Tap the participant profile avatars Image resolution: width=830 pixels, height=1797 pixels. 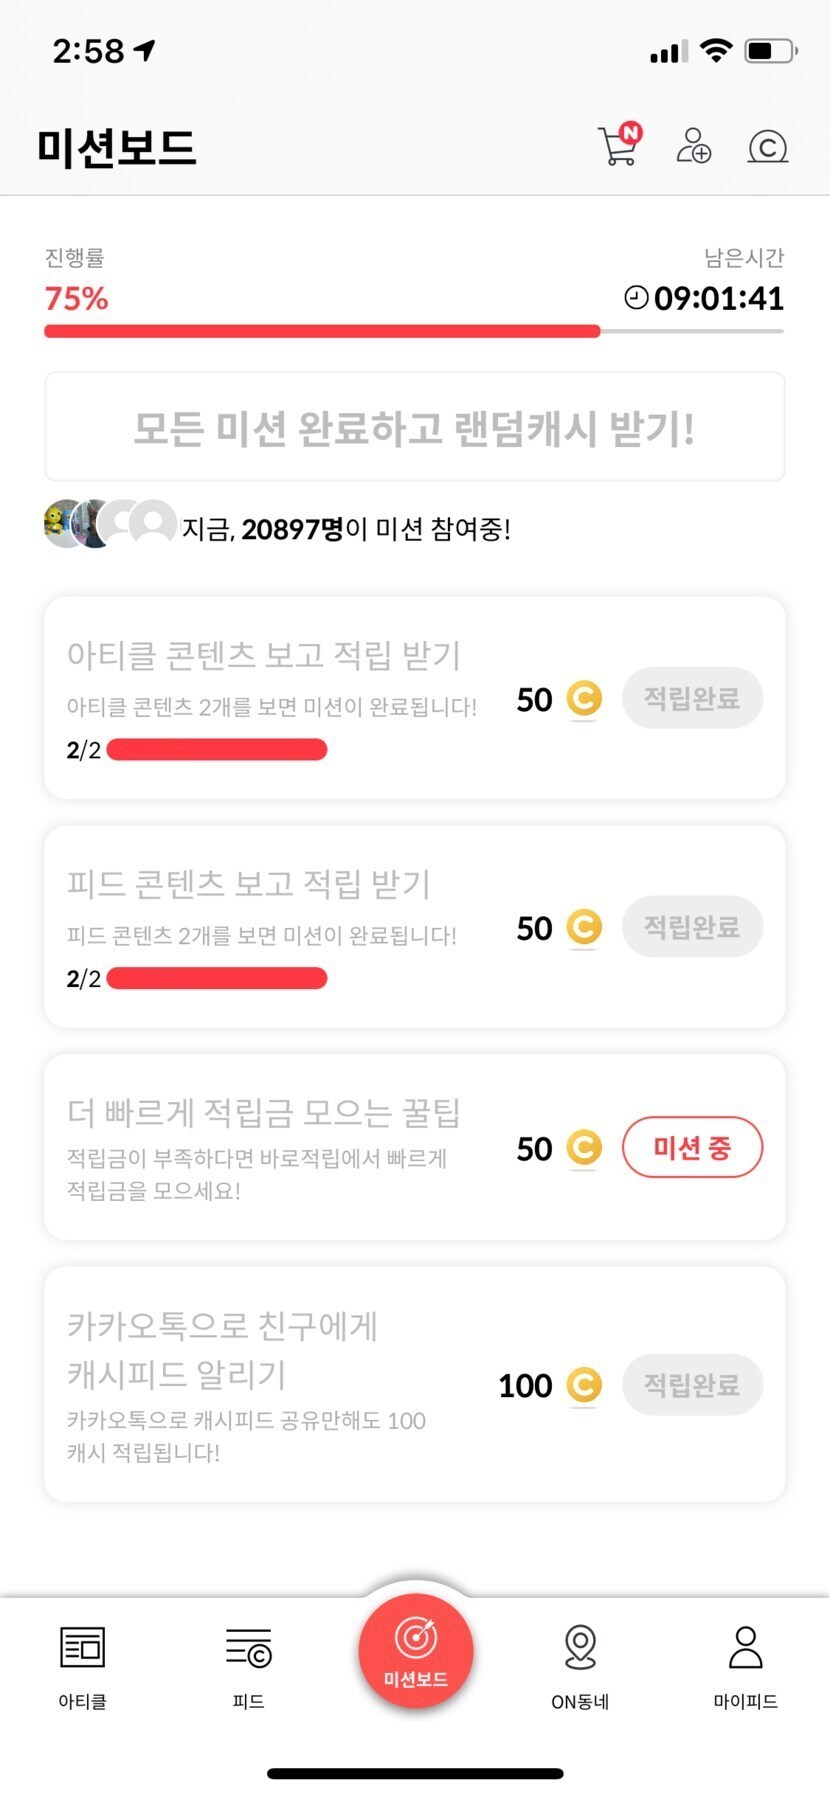click(109, 524)
